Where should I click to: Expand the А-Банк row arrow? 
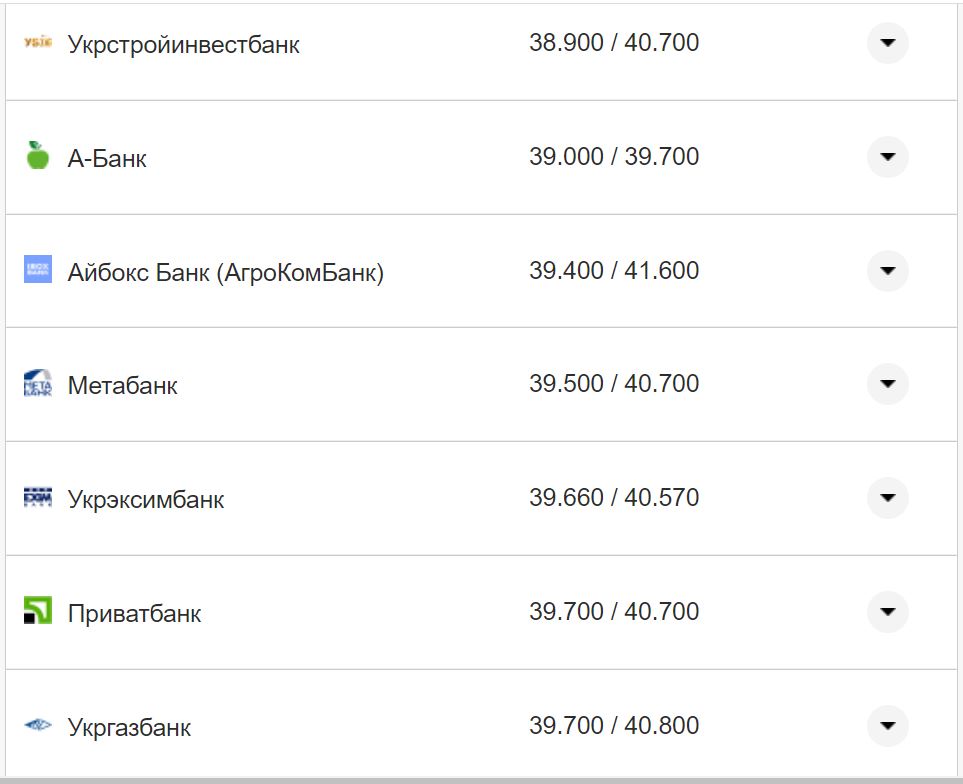tap(887, 157)
